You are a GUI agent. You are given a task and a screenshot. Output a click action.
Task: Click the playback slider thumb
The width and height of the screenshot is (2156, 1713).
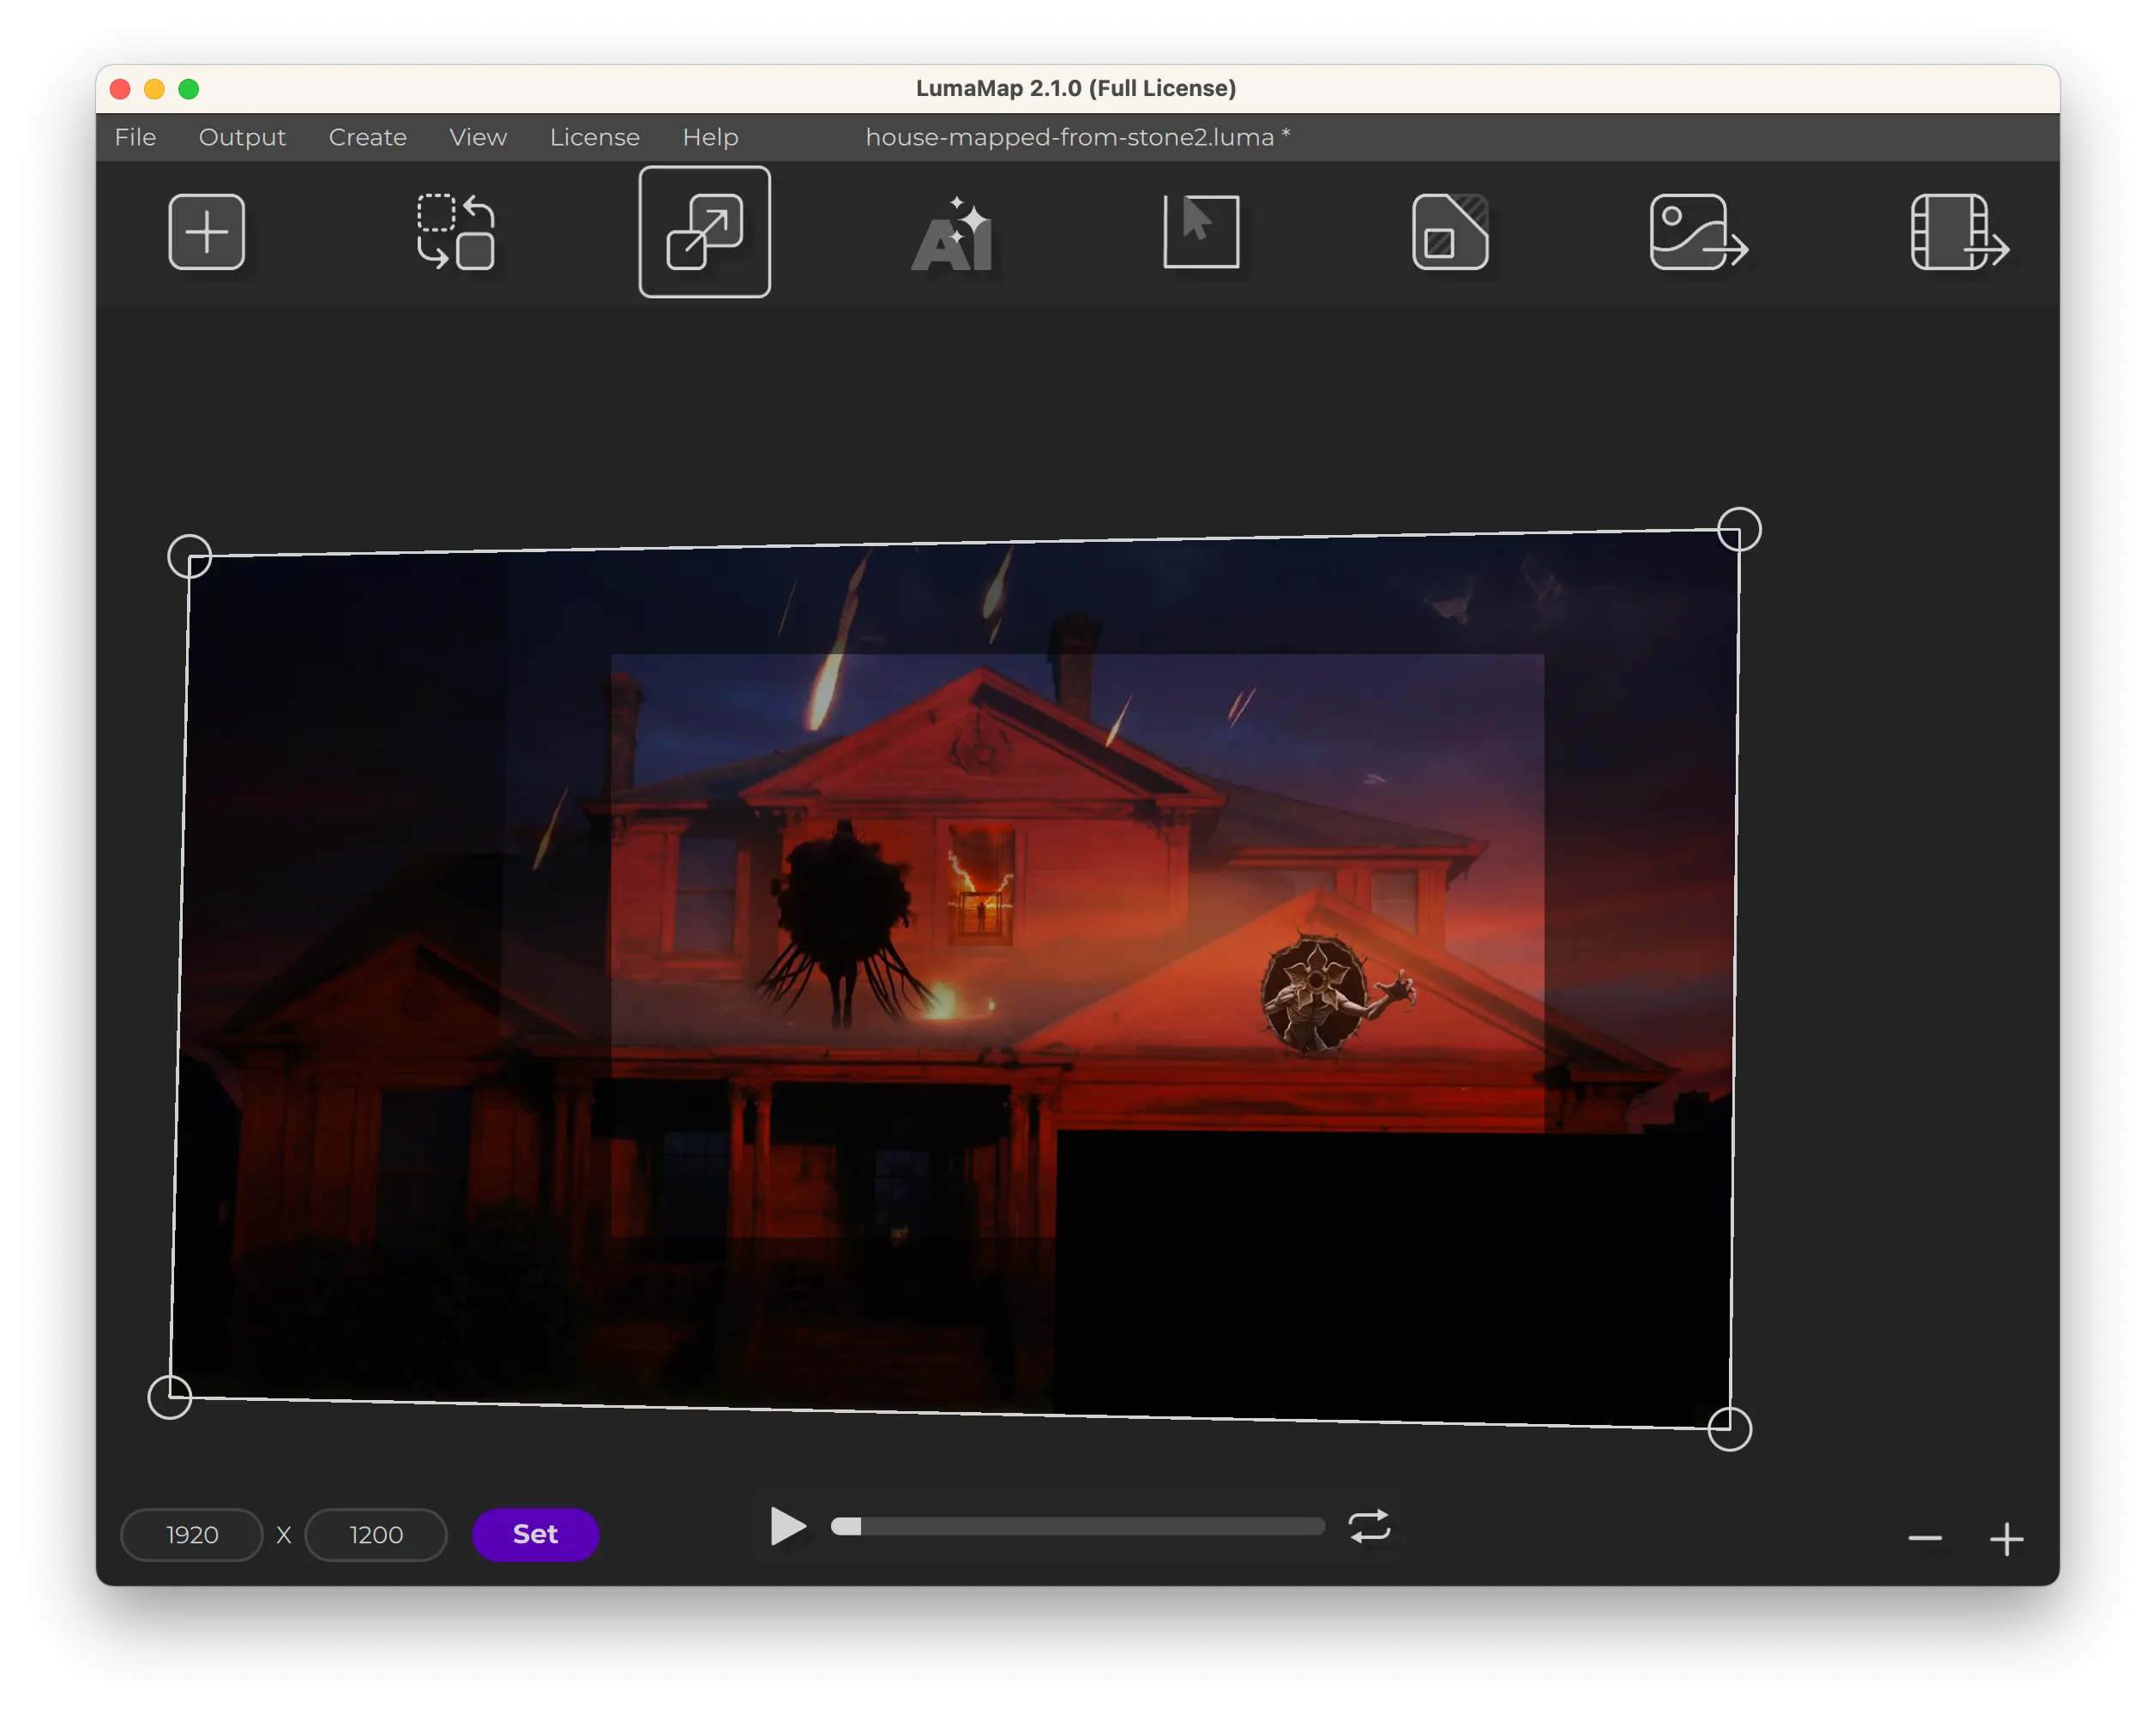coord(846,1526)
